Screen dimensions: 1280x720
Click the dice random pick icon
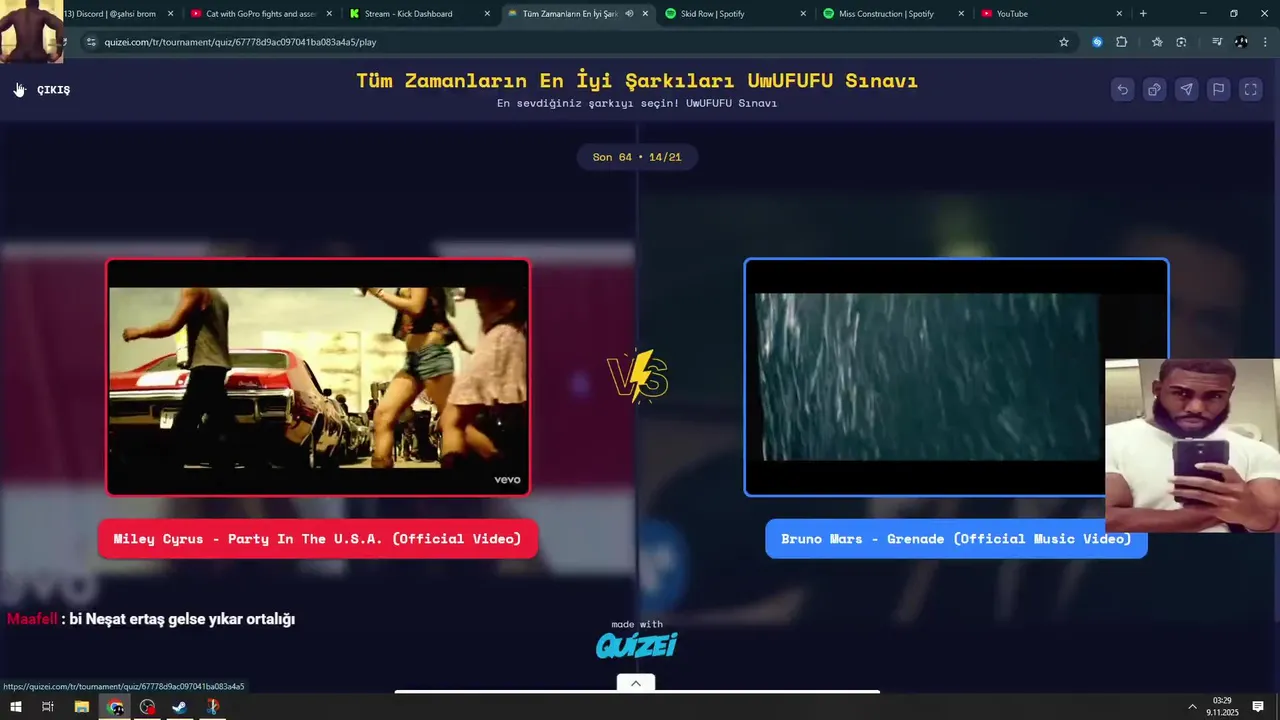(x=1155, y=89)
